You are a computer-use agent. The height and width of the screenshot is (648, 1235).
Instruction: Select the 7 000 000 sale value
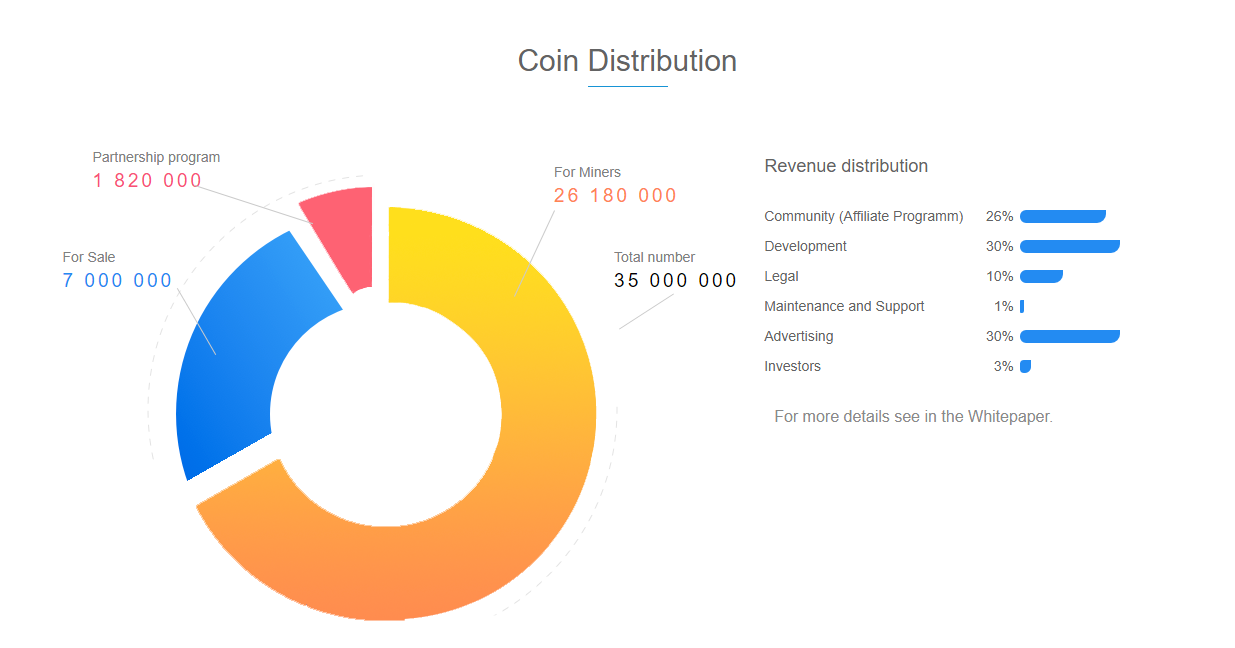pos(117,281)
